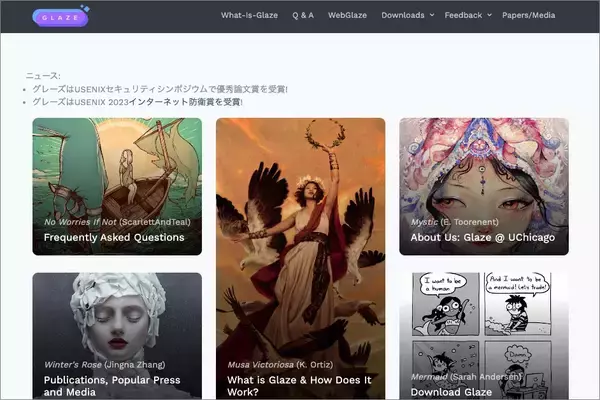Open the Feedback menu
The height and width of the screenshot is (400, 600).
pos(463,15)
